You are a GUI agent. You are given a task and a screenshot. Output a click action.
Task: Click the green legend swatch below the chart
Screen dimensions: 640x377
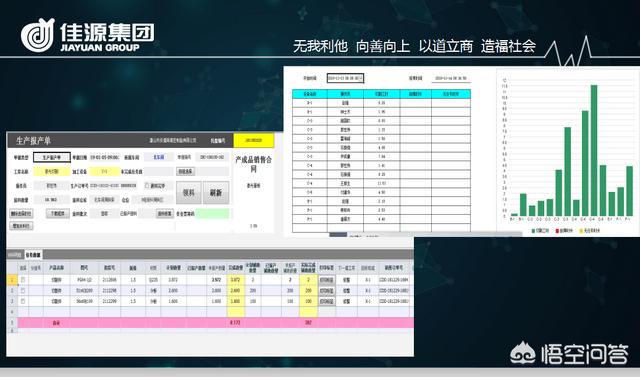tap(533, 231)
